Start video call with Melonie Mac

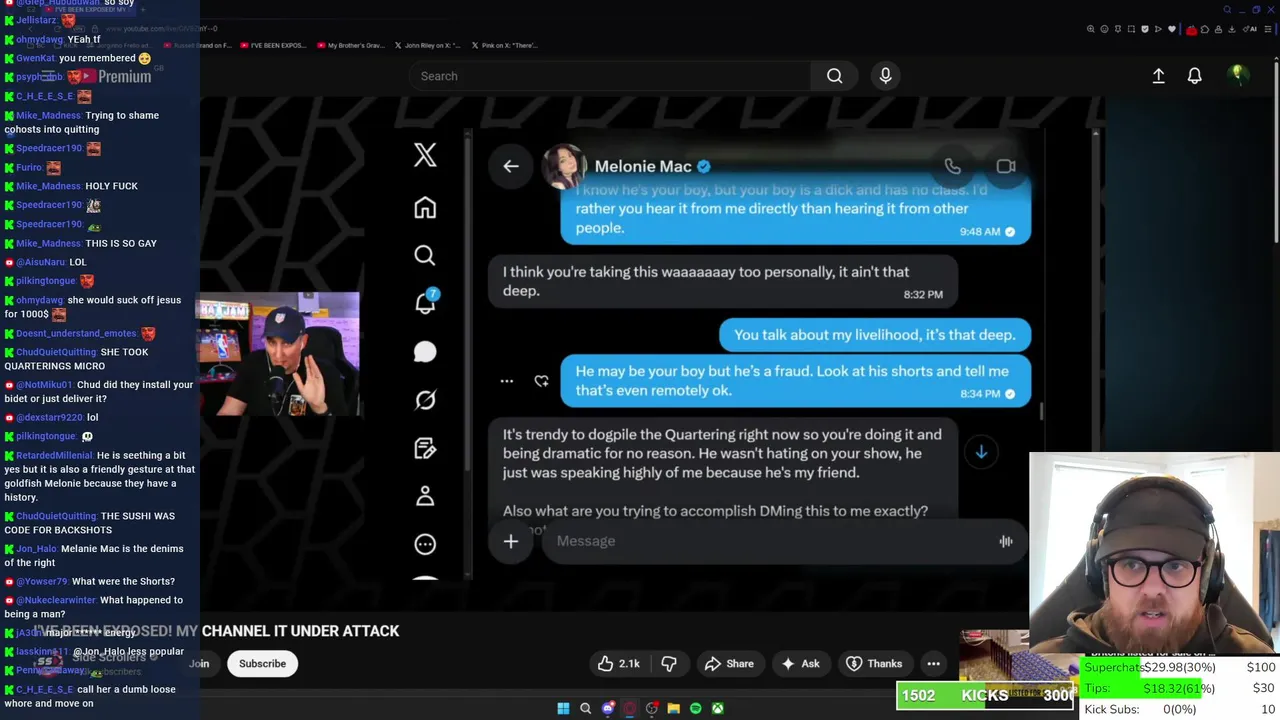1006,166
